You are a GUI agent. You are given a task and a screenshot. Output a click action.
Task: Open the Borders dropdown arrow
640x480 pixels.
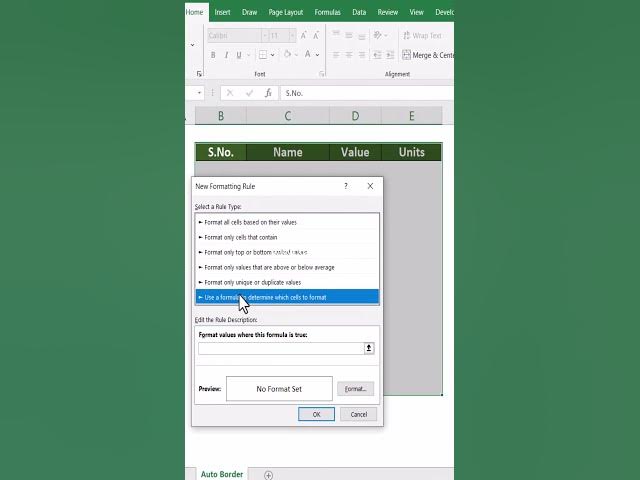(x=272, y=55)
